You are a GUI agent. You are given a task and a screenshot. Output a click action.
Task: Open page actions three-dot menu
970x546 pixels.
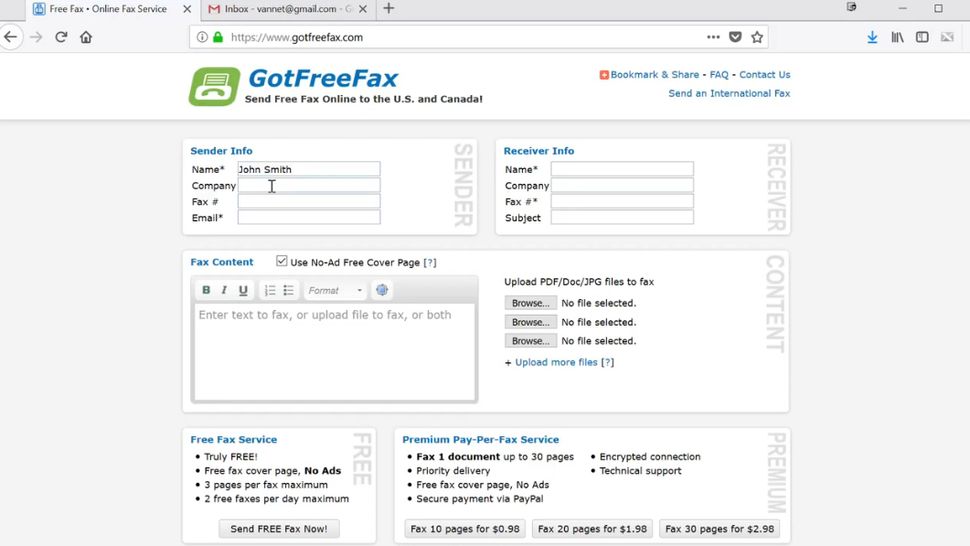pyautogui.click(x=713, y=37)
